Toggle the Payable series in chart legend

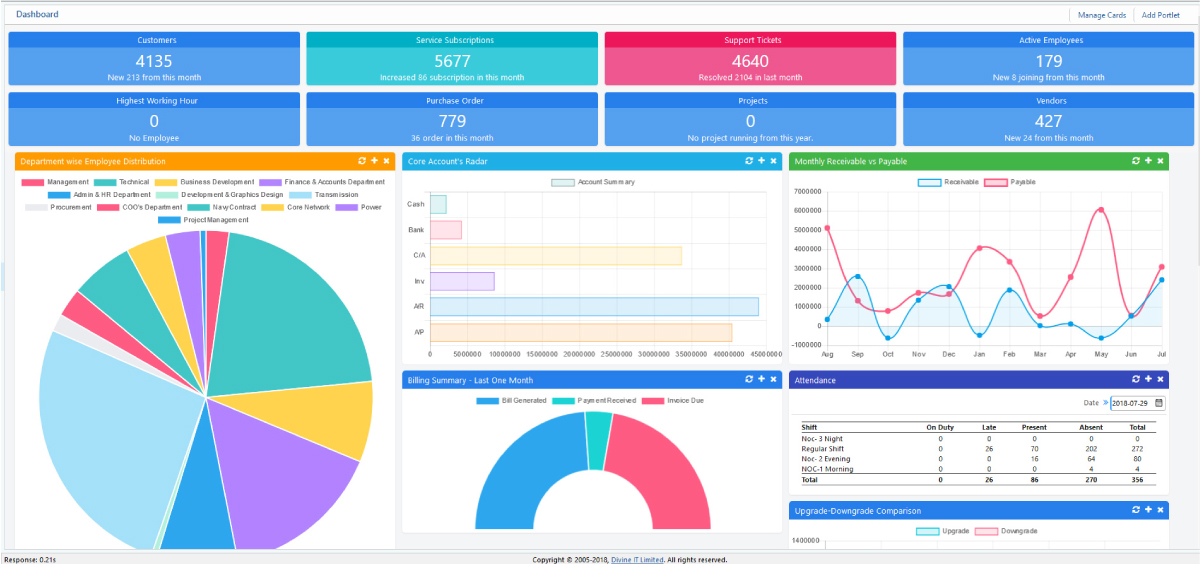[1010, 182]
